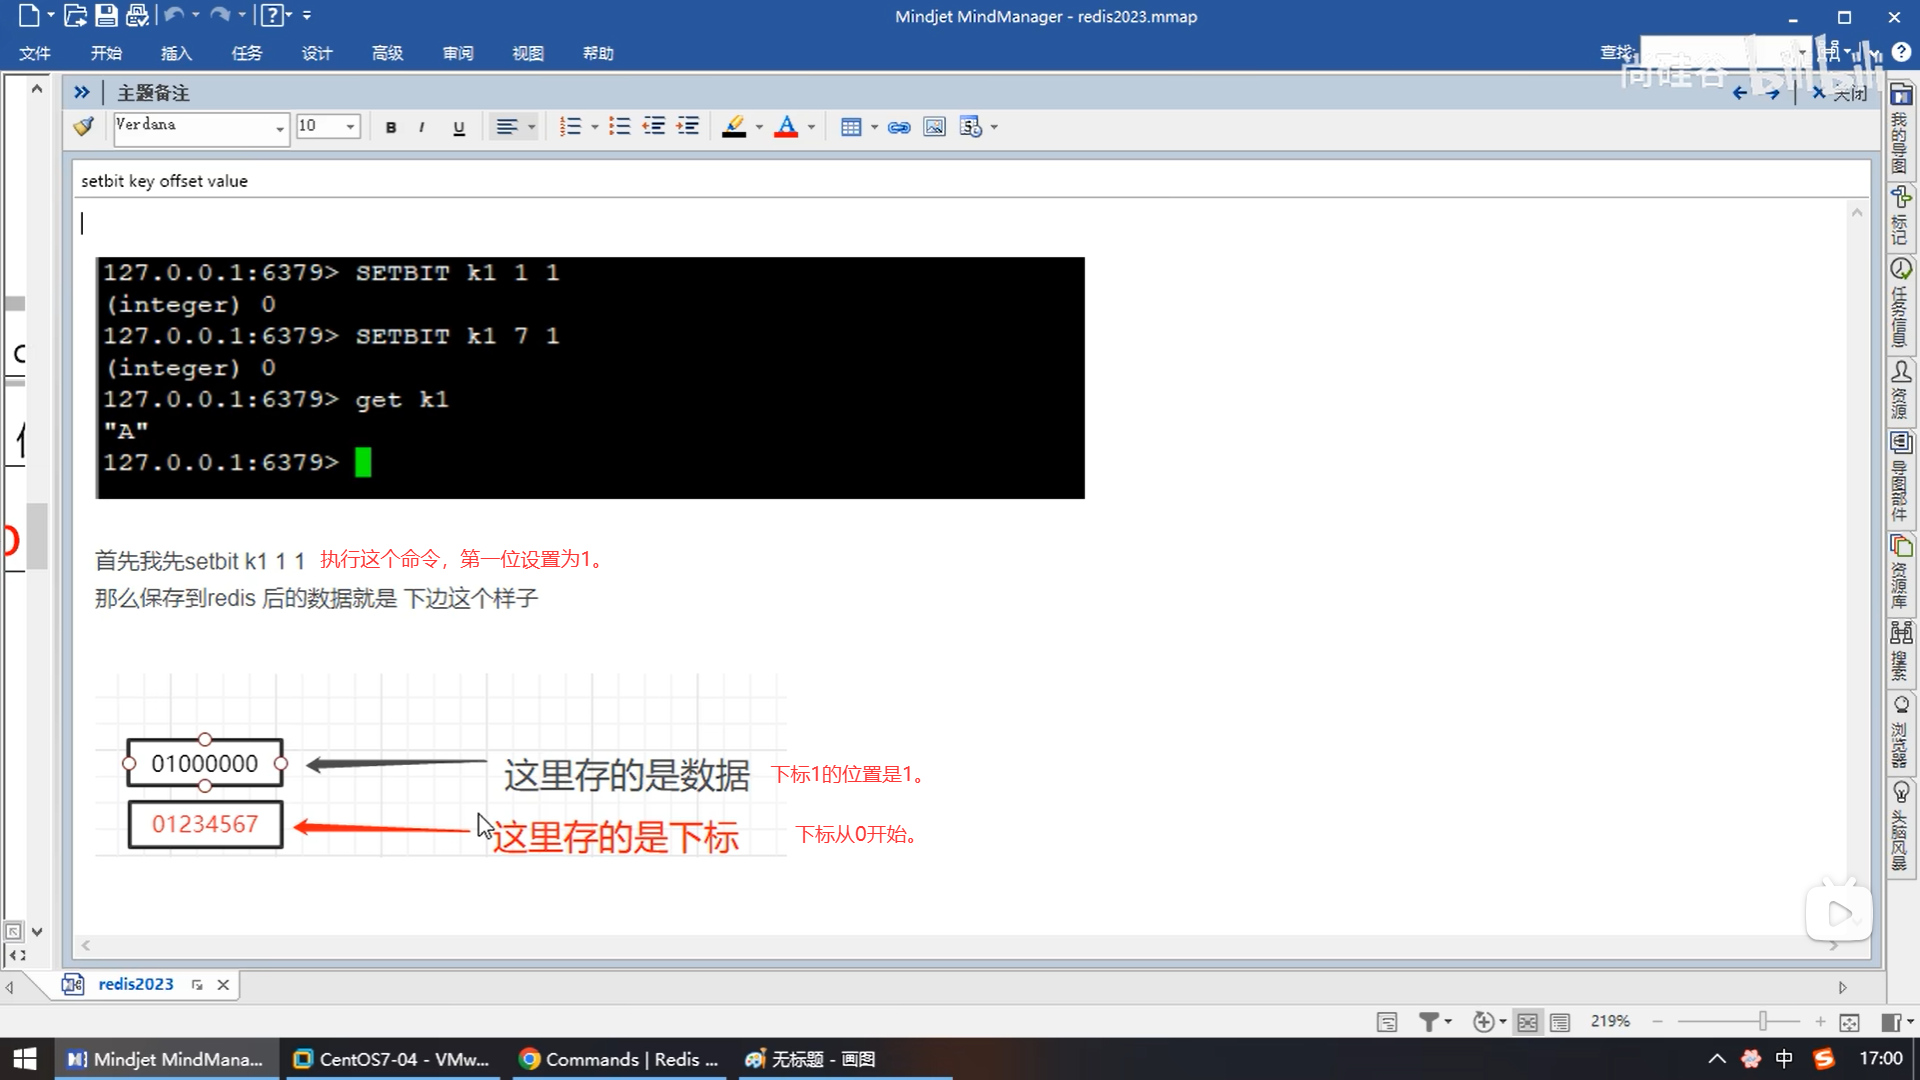Viewport: 1920px width, 1080px height.
Task: Open the Verdana font name dropdown
Action: [279, 127]
